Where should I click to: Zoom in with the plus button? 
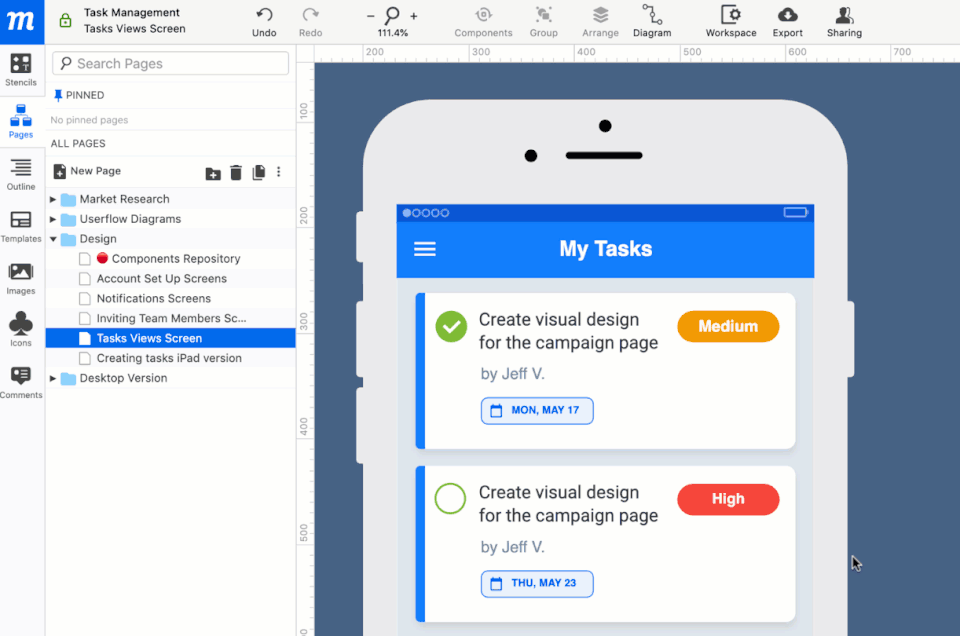tap(414, 17)
